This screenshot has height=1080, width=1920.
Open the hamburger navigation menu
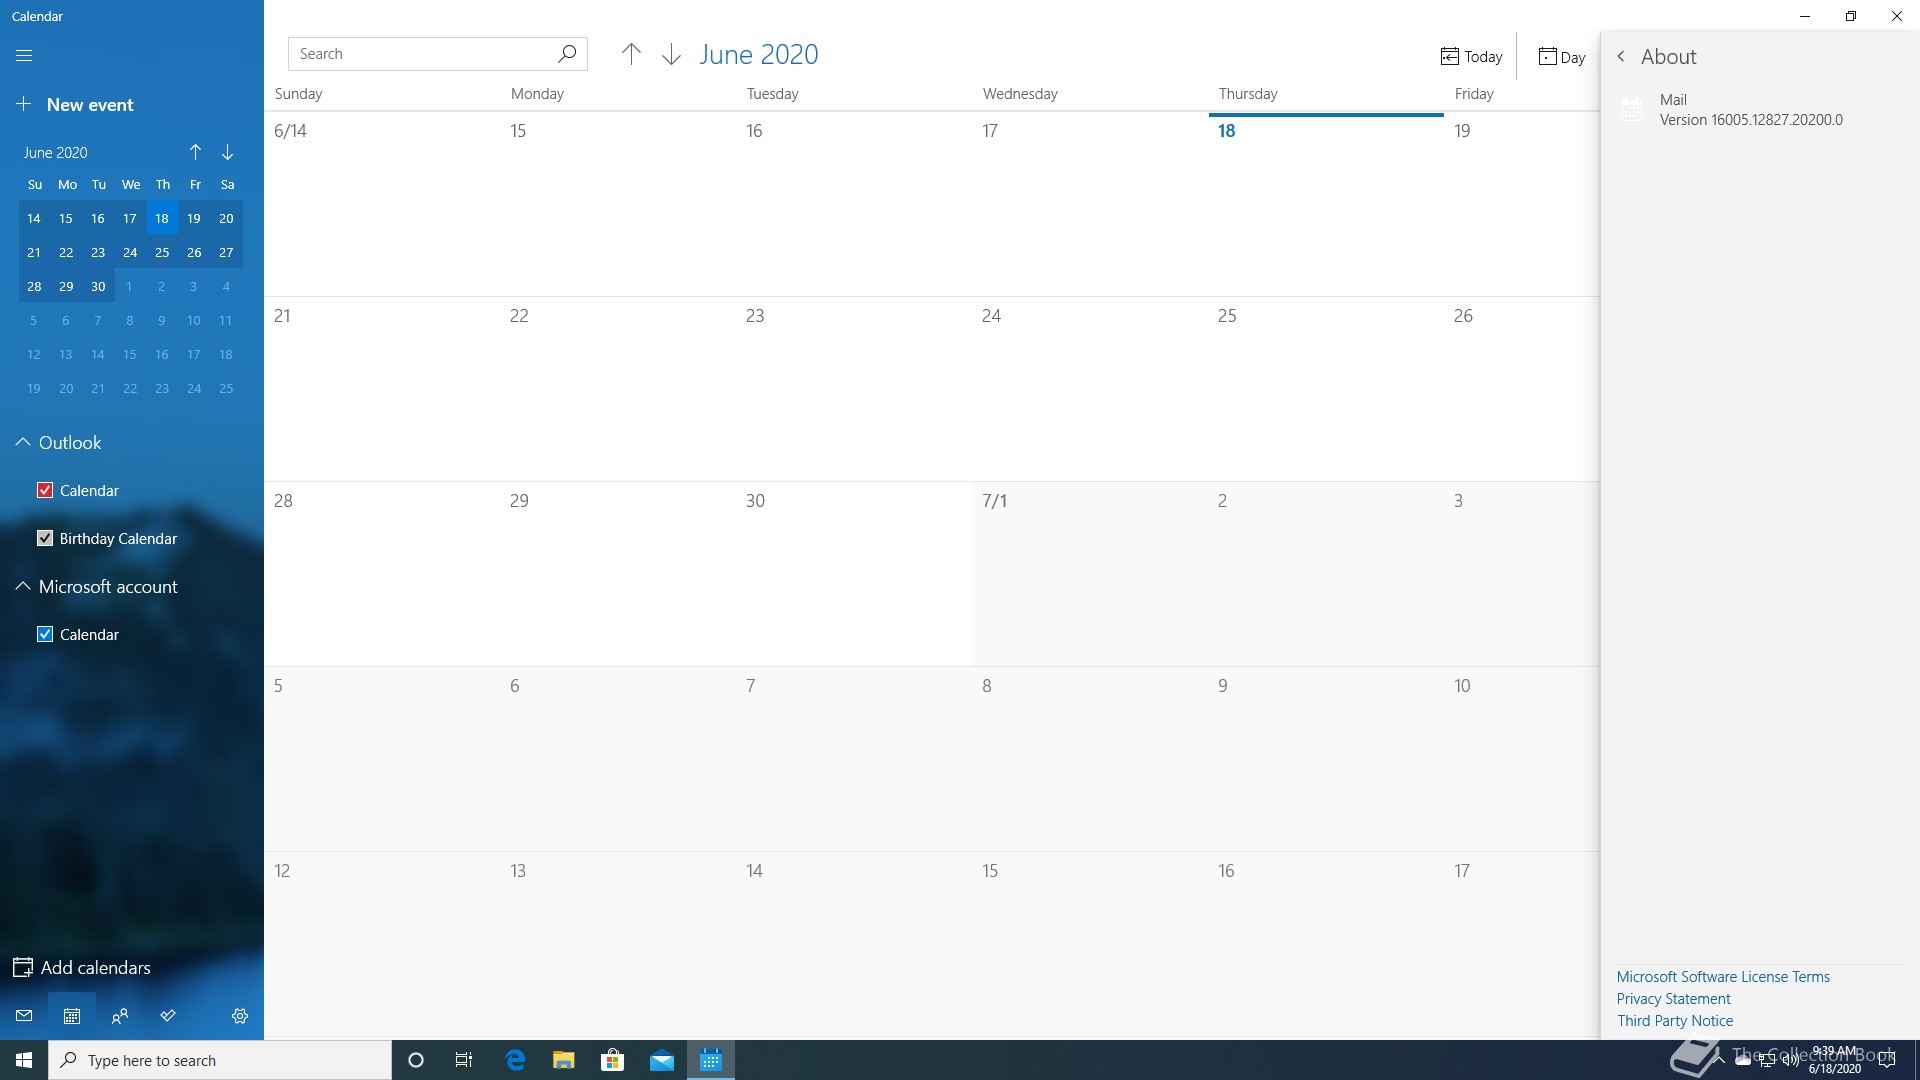(x=24, y=56)
